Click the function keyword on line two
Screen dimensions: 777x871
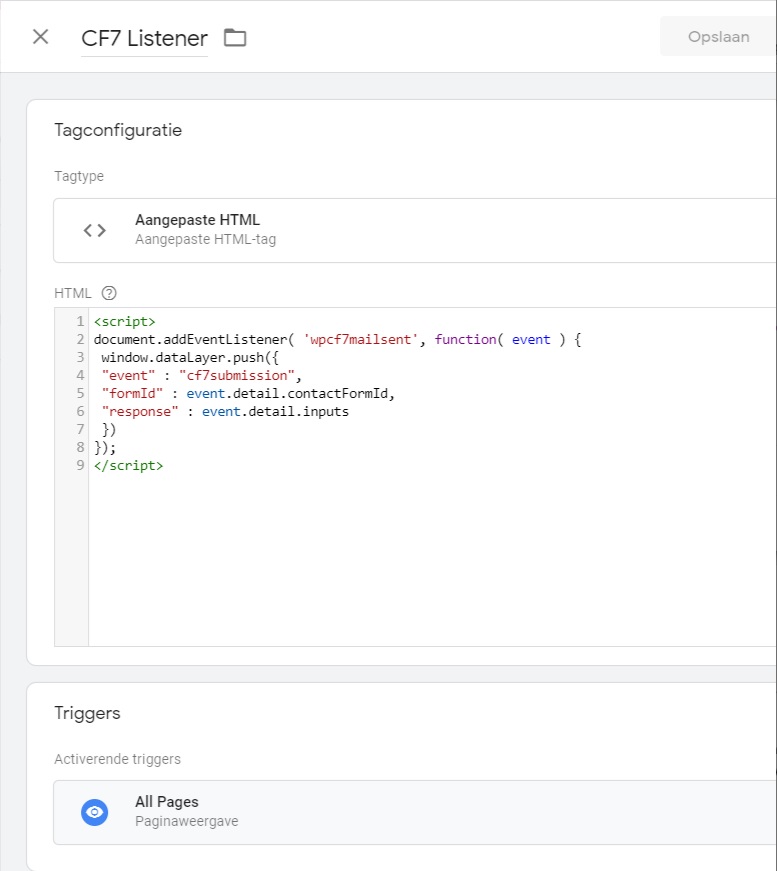coord(465,339)
